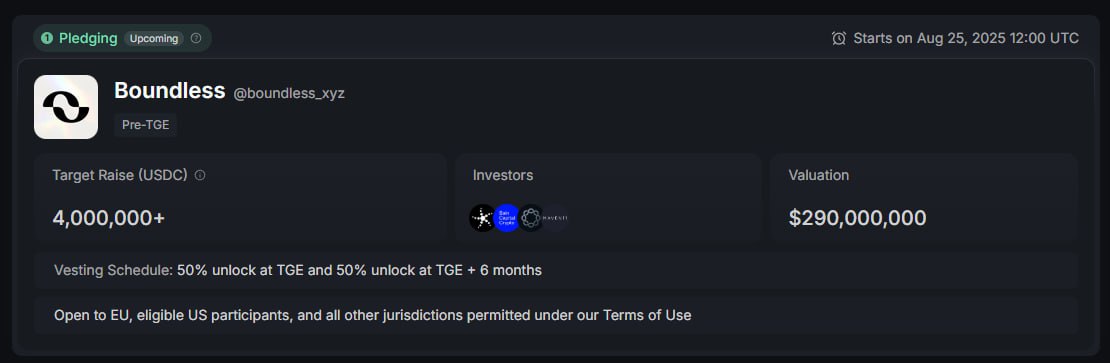Image resolution: width=1110 pixels, height=363 pixels.
Task: Click the Pre-TGE tag
Action: (145, 125)
